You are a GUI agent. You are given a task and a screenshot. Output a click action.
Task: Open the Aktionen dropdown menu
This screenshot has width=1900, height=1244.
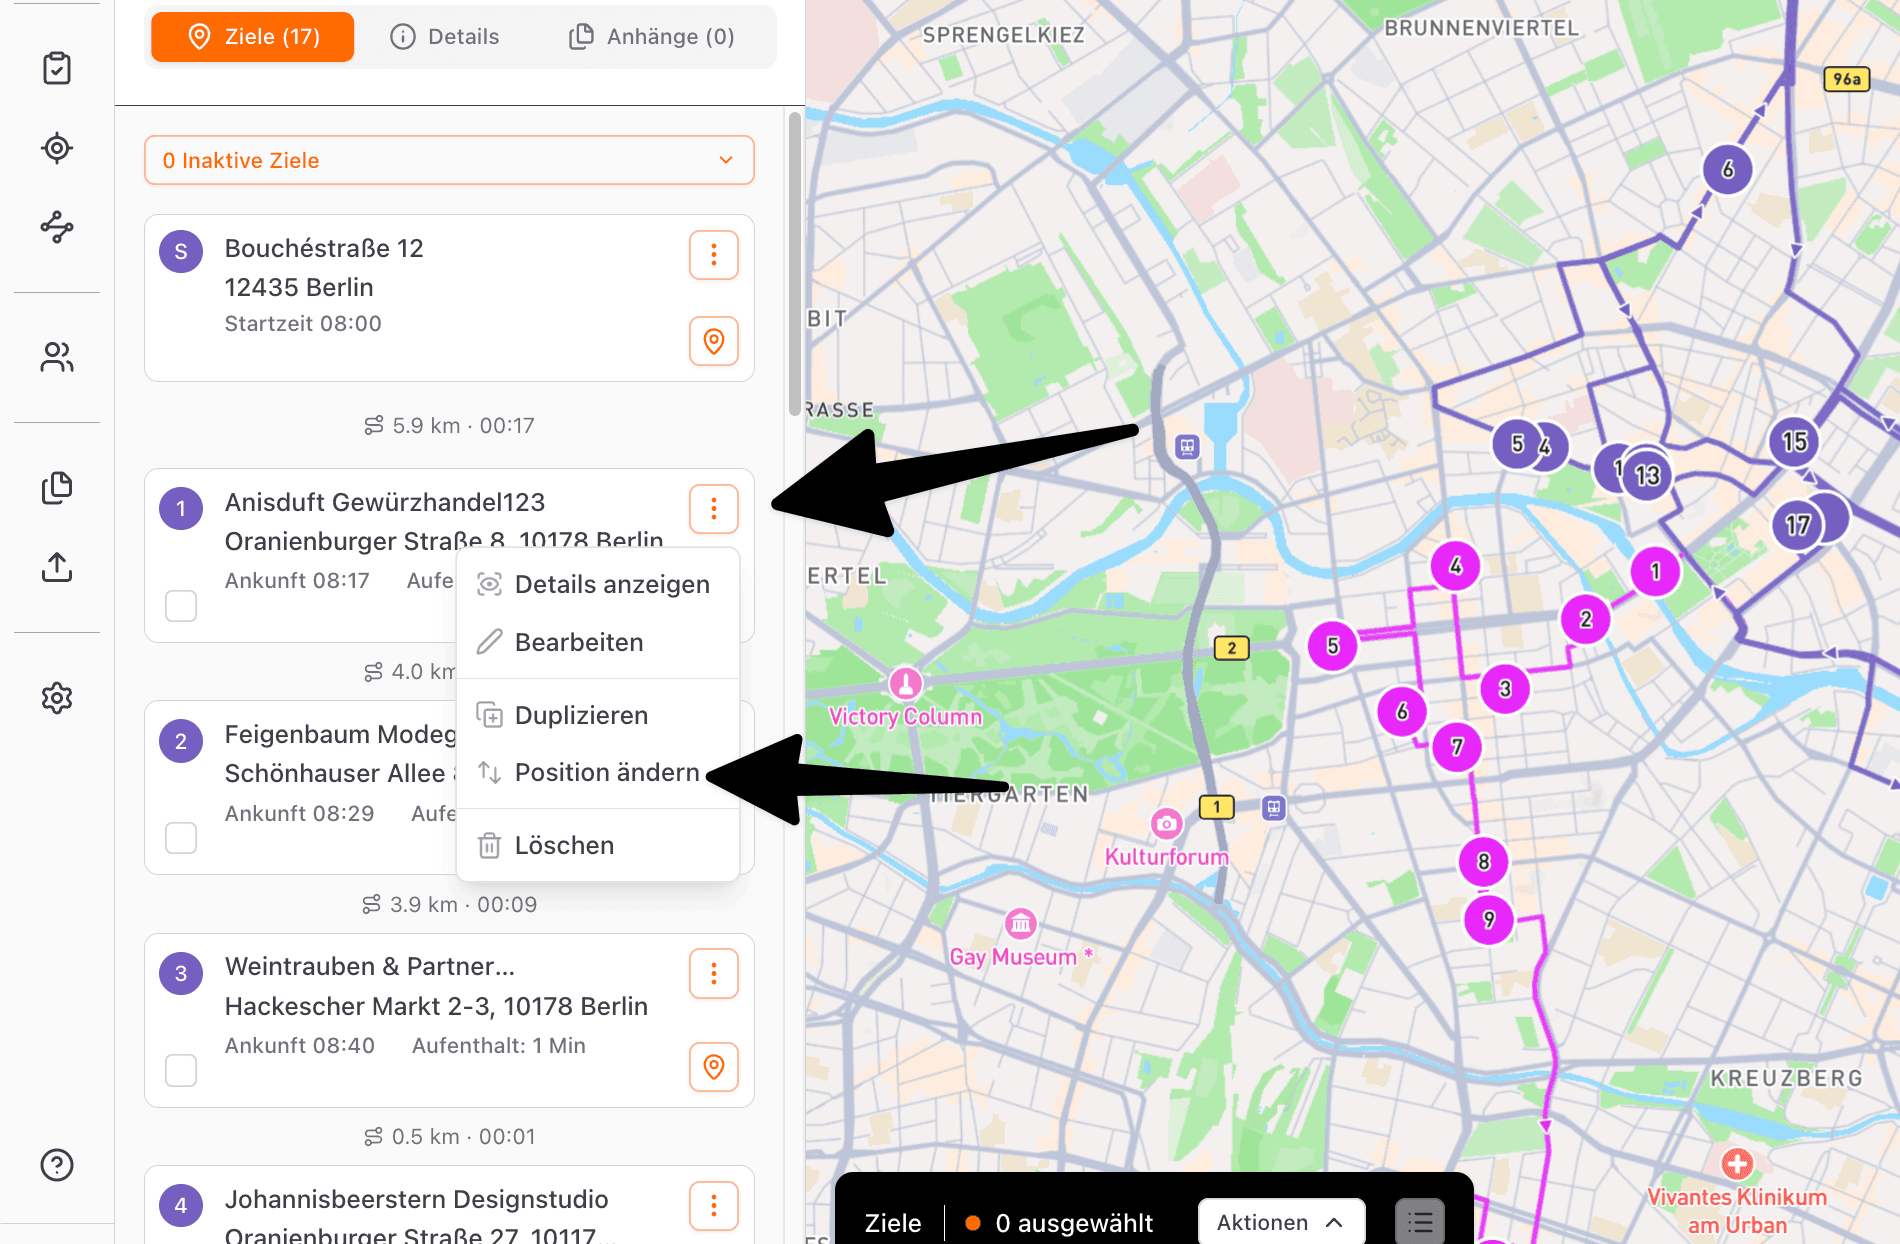click(x=1280, y=1222)
